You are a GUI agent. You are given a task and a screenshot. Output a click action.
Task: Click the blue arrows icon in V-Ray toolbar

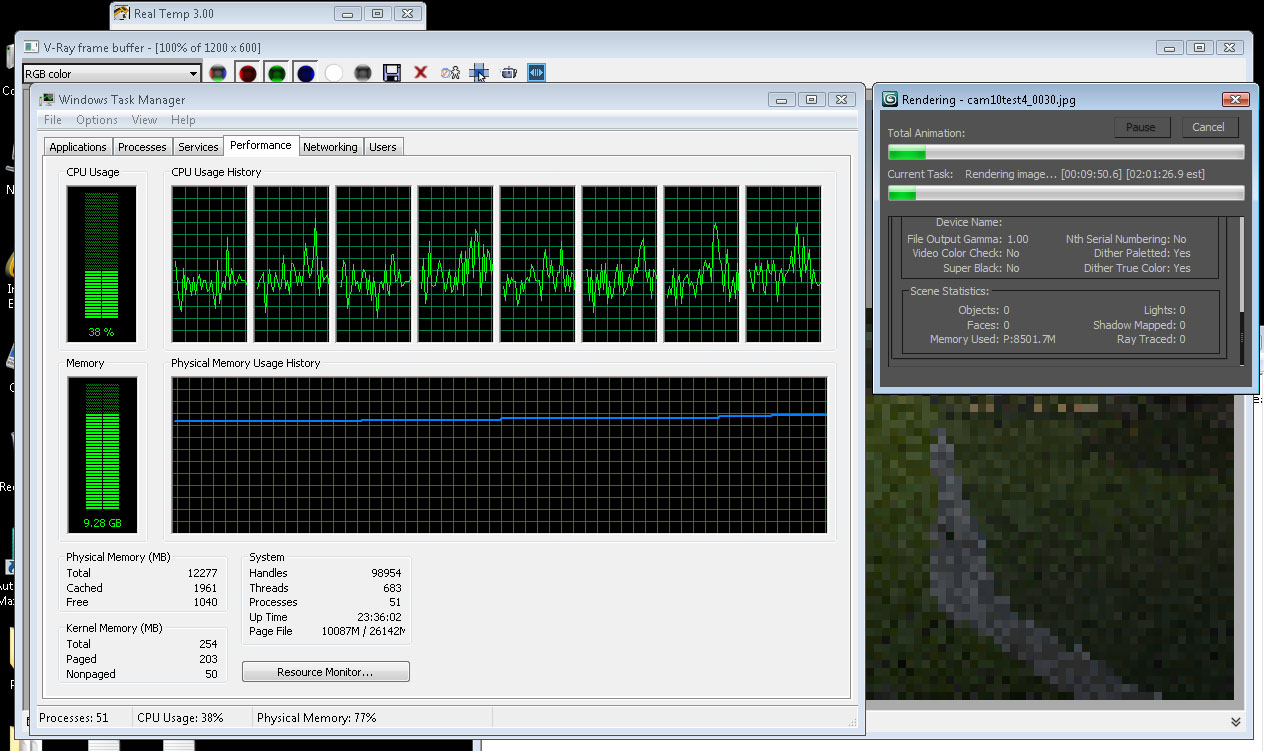[x=537, y=73]
